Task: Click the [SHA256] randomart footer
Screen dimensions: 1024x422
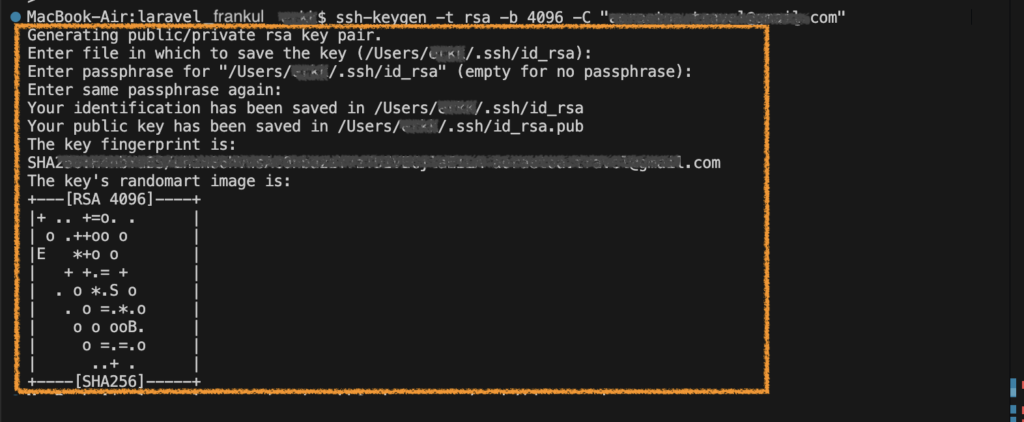Action: (110, 381)
